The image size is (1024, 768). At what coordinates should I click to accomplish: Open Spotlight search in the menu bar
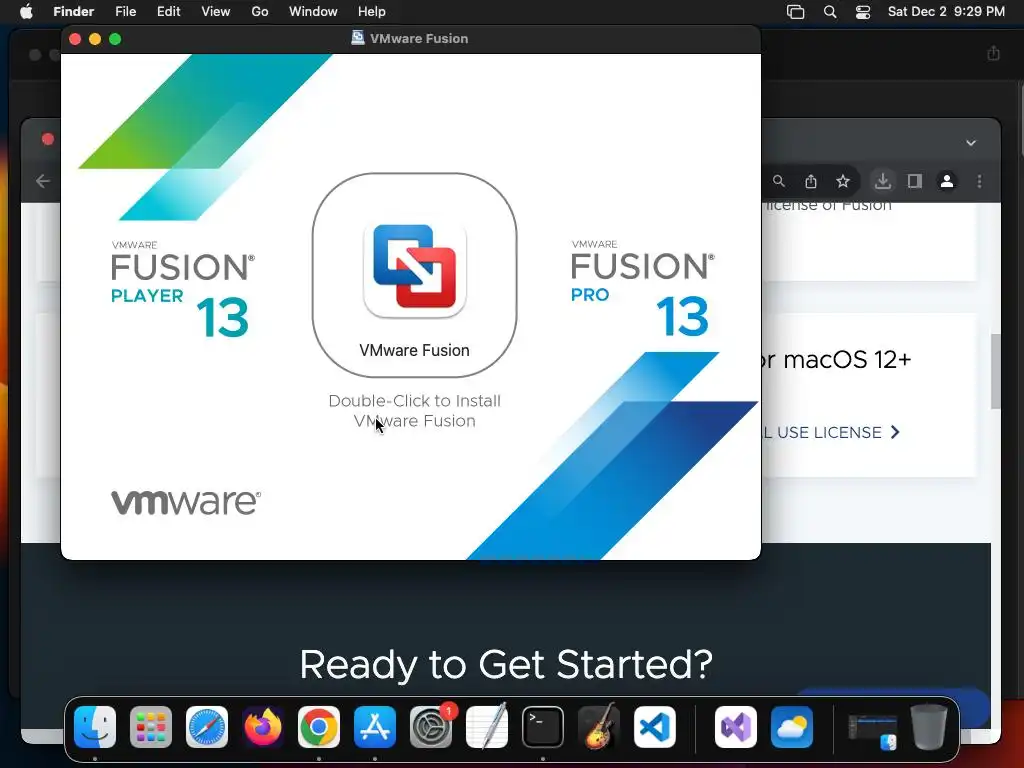coord(829,12)
